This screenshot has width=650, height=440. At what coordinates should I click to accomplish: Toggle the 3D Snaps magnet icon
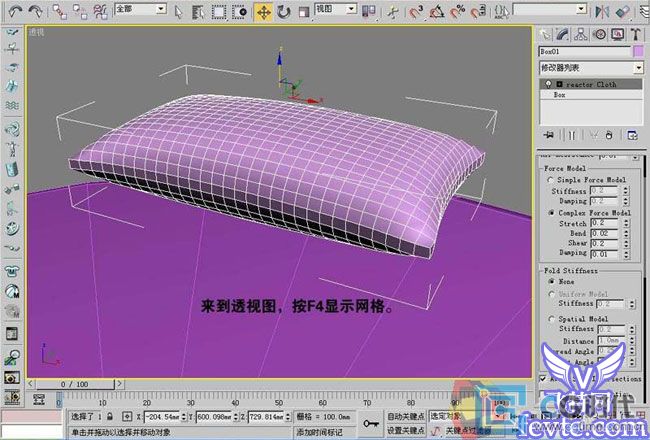coord(416,12)
